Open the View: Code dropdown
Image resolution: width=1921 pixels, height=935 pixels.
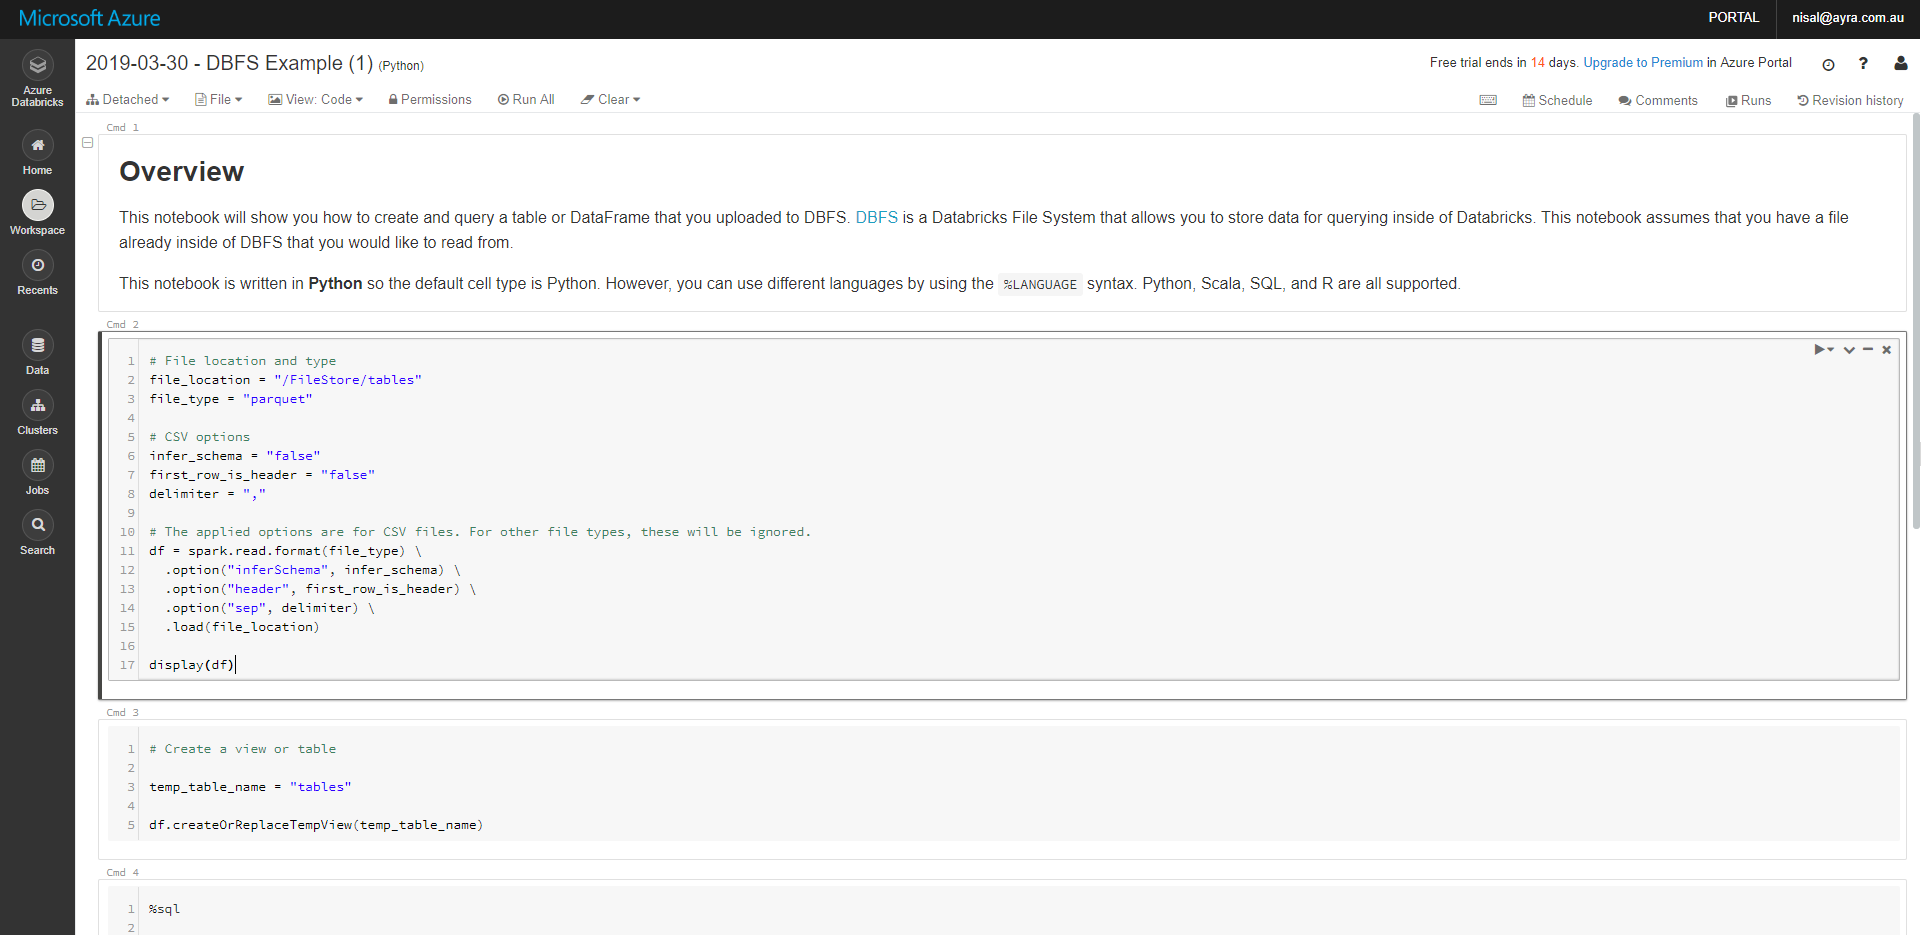tap(316, 100)
